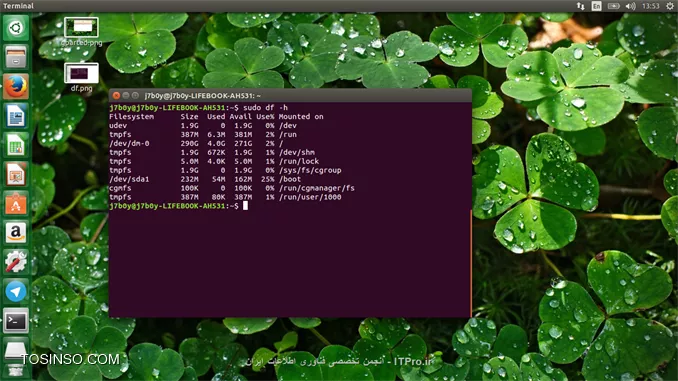Open System Settings from the launcher
Screen dimensions: 678x381
(16, 262)
